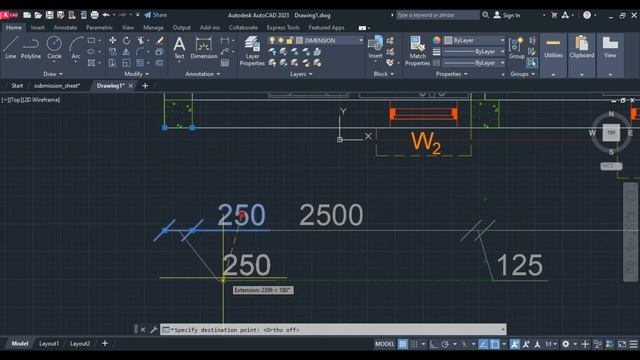
Task: Click the Share button
Action: coord(155,15)
